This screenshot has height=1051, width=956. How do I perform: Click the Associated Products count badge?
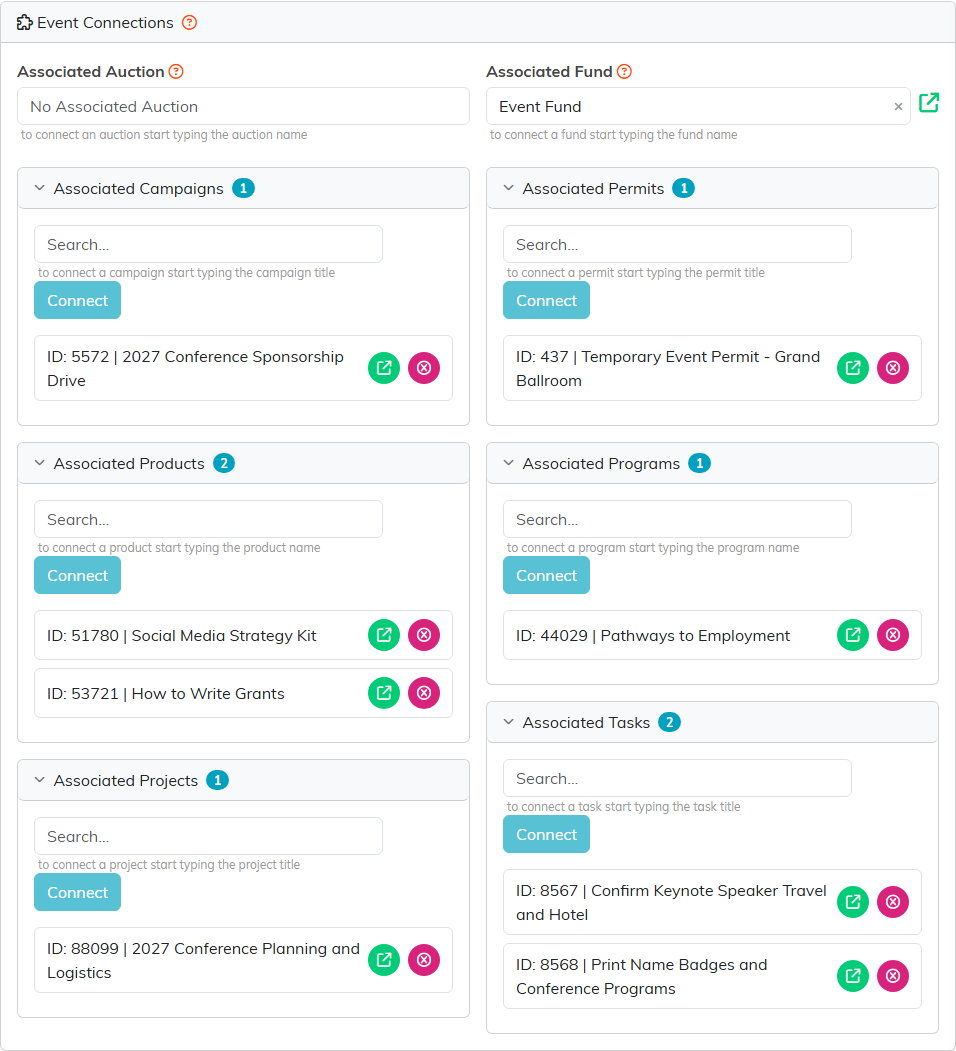(x=224, y=463)
